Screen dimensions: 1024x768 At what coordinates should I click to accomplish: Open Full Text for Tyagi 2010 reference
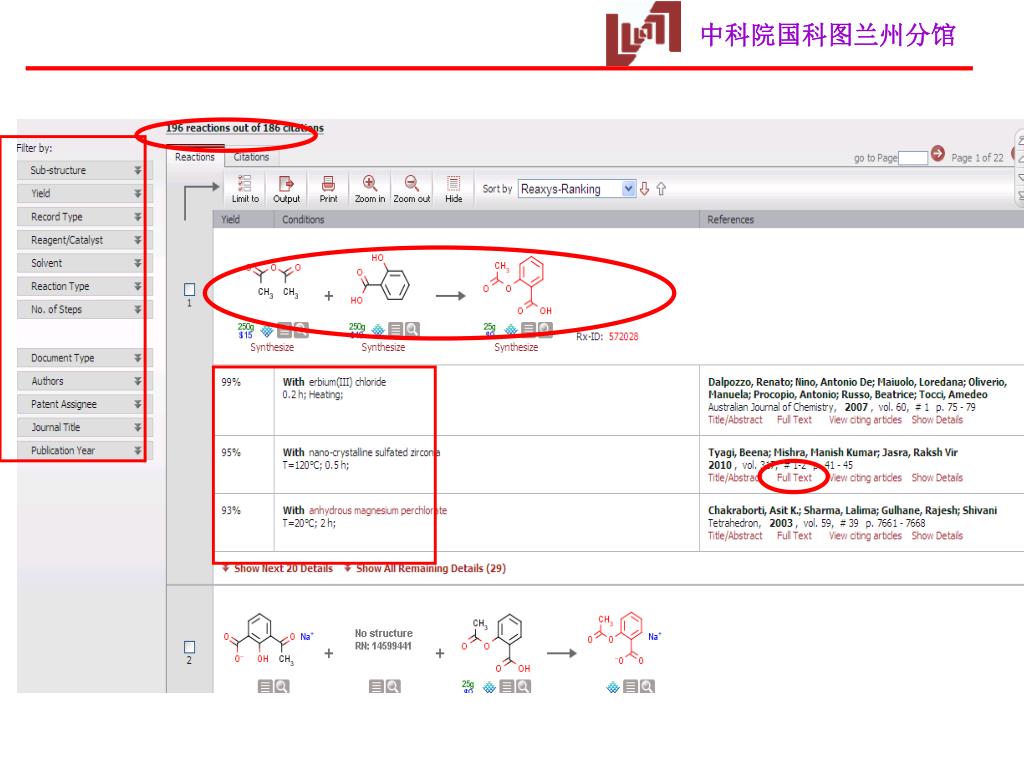[x=794, y=477]
